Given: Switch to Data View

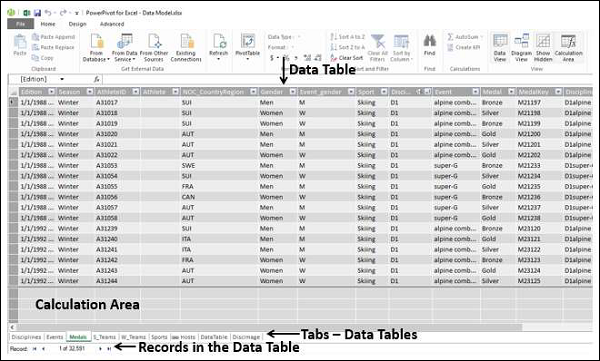Looking at the screenshot, I should click(500, 48).
